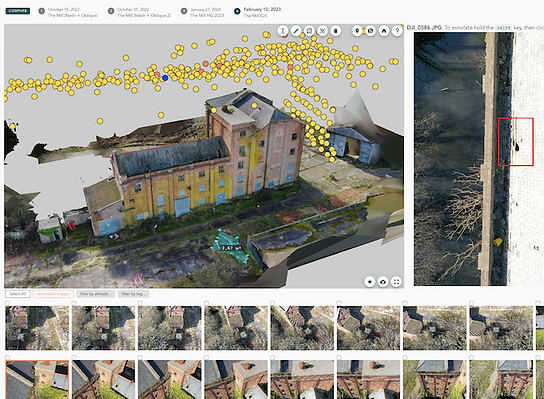The width and height of the screenshot is (544, 399).
Task: Tick checkbox of seventh thumbnail in upper row
Action: 405,303
